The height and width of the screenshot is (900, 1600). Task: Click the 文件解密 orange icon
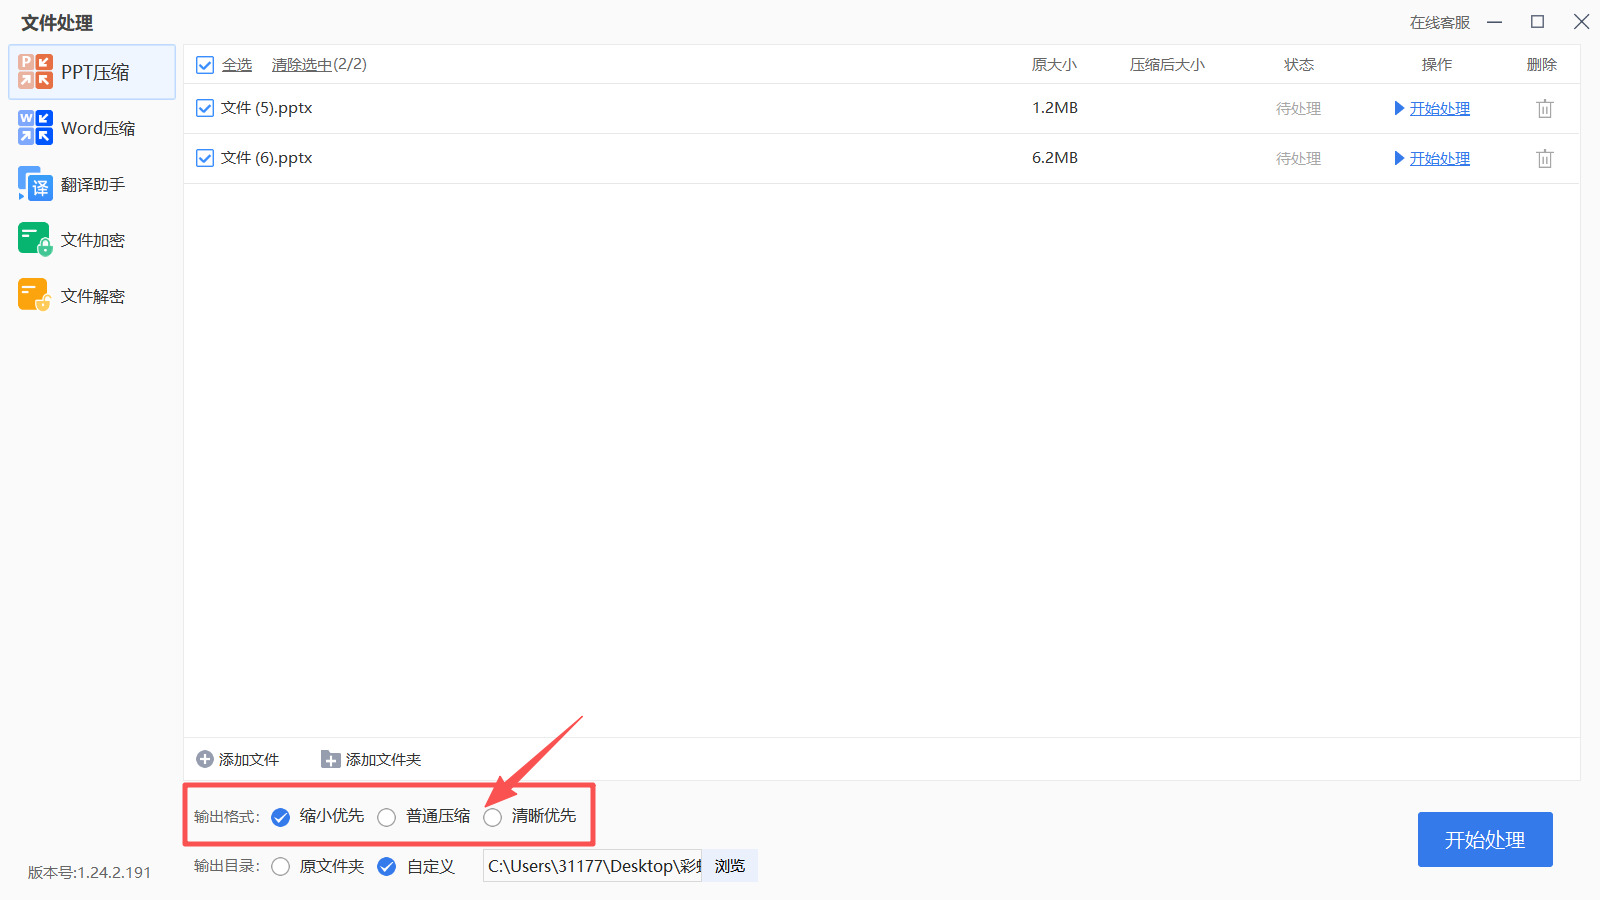point(35,296)
